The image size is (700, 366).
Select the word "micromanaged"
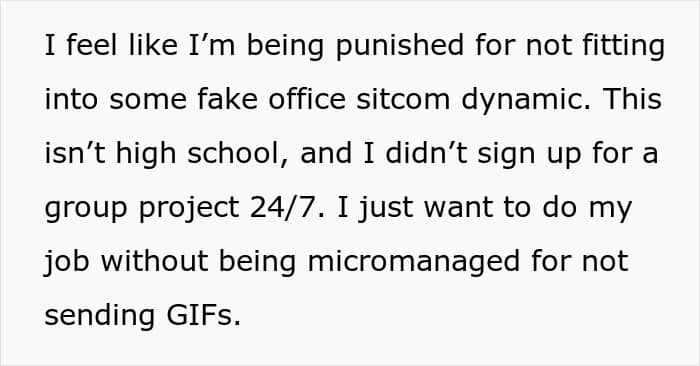[x=413, y=263]
